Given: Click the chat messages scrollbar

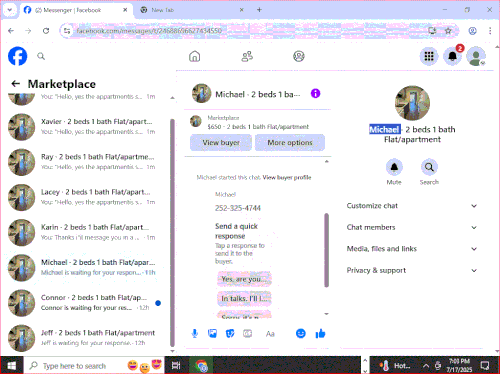Looking at the screenshot, I should coord(327,250).
